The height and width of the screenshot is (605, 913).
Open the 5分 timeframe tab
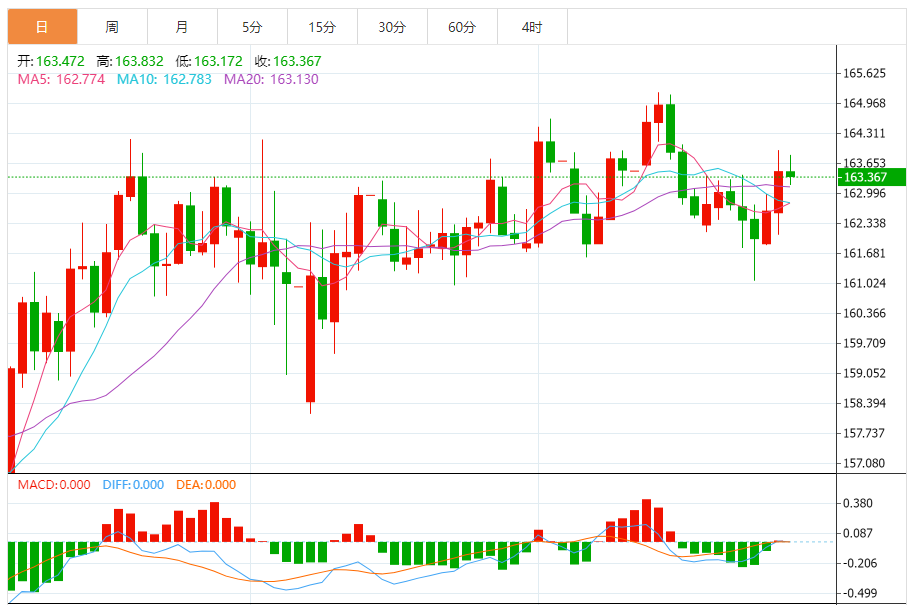[x=252, y=27]
